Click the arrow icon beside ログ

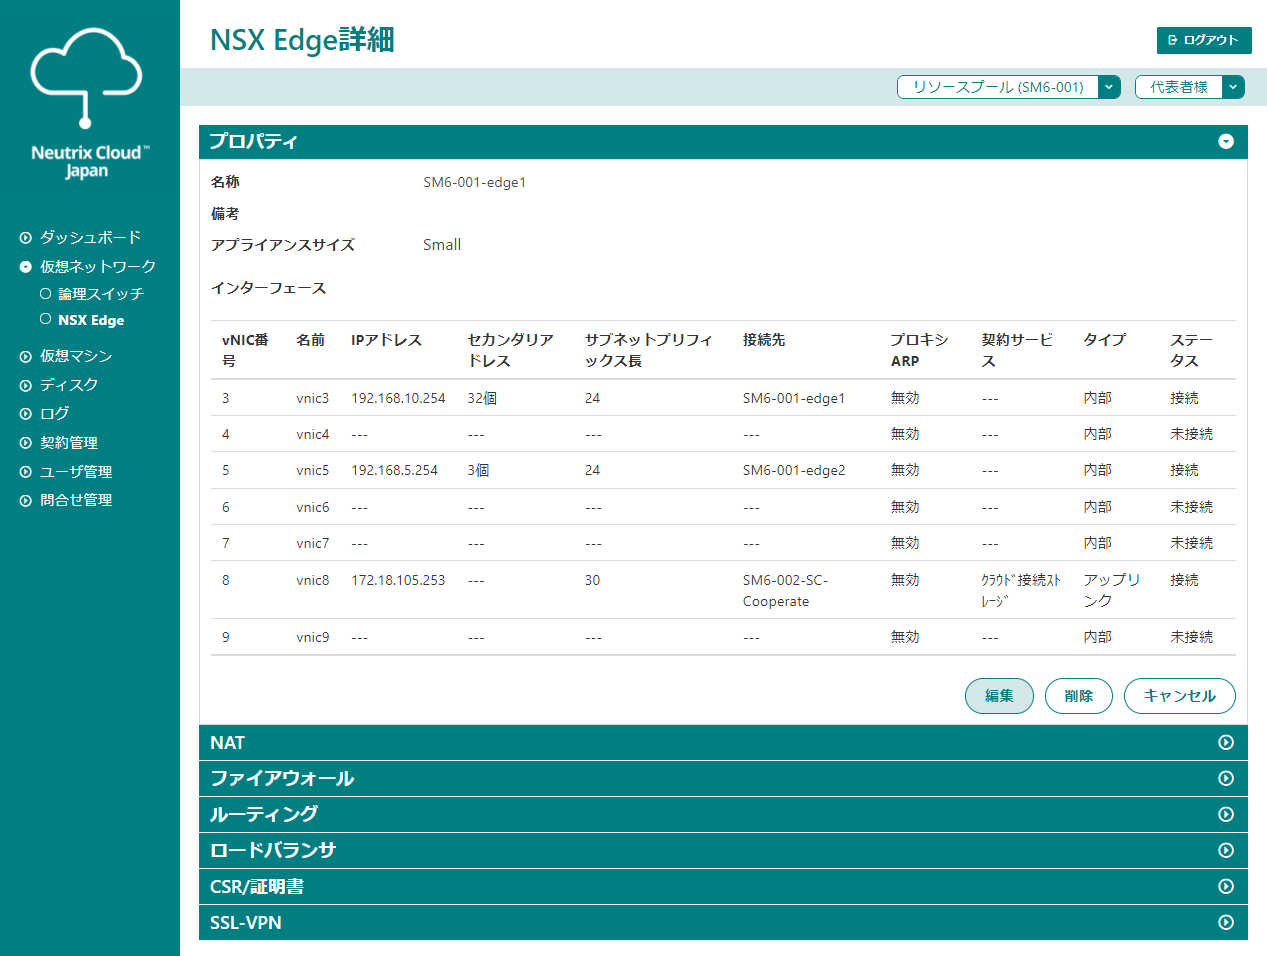[x=26, y=414]
